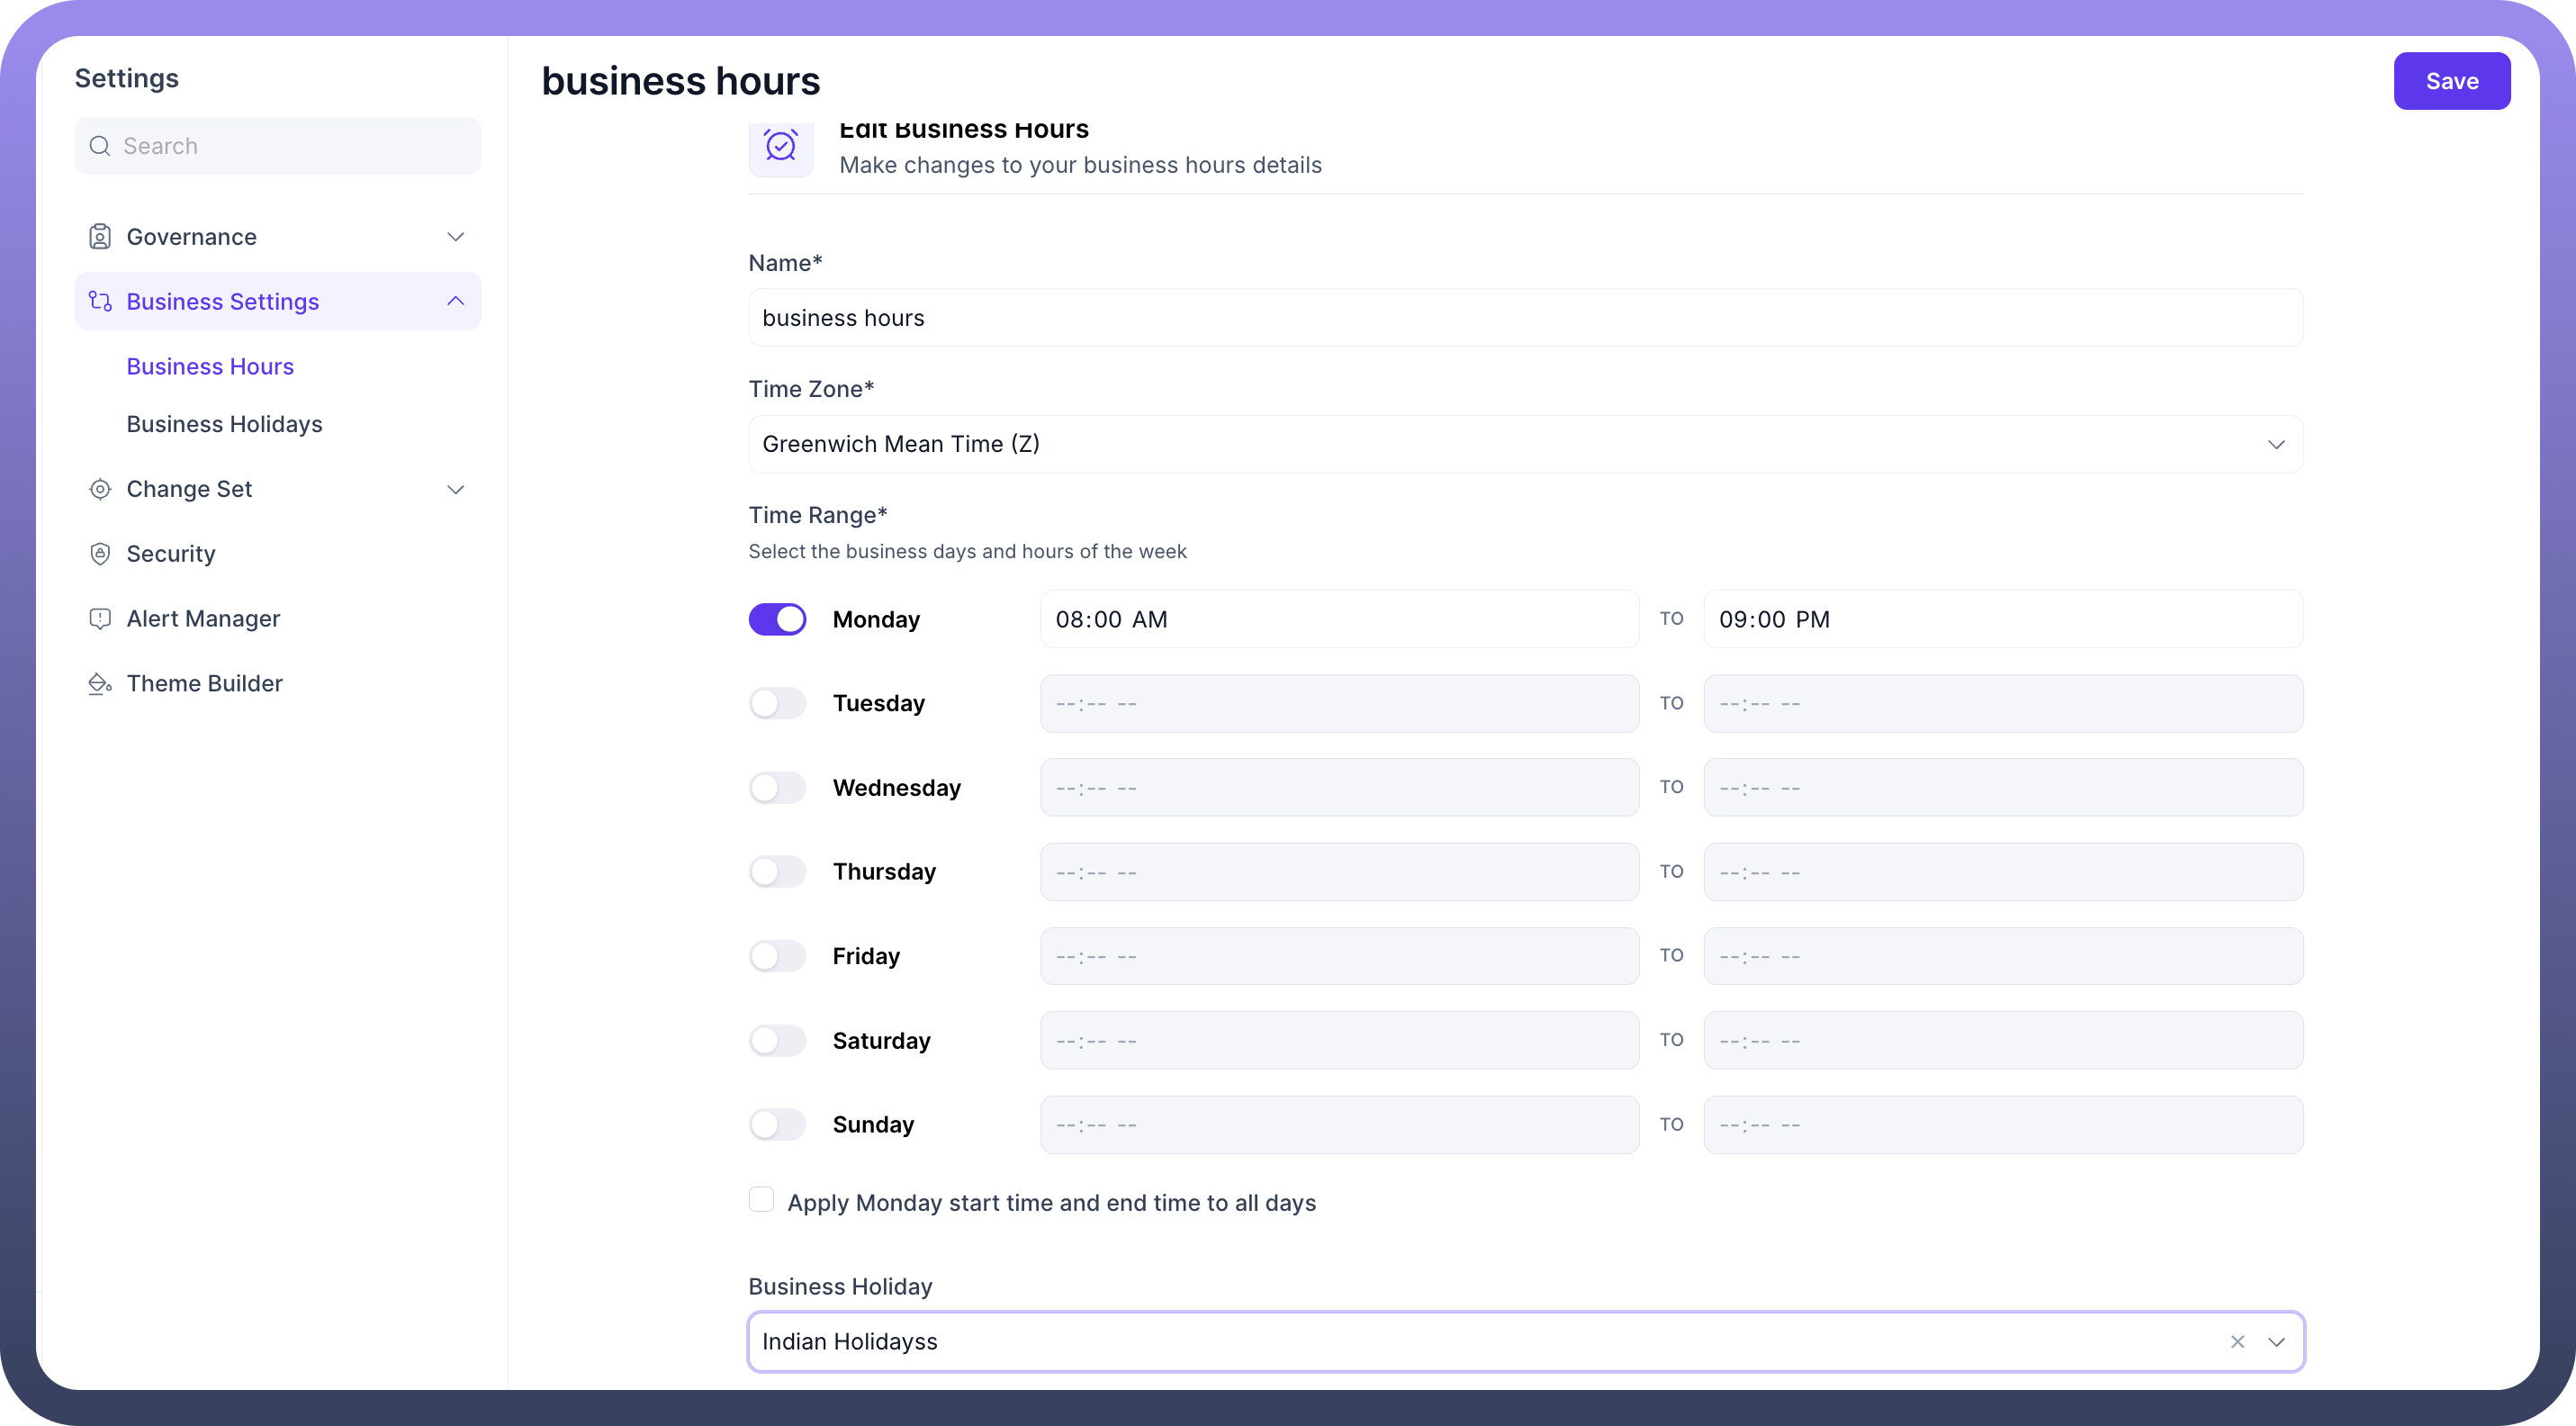Image resolution: width=2576 pixels, height=1426 pixels.
Task: Click the Monday end time field
Action: [x=2002, y=619]
